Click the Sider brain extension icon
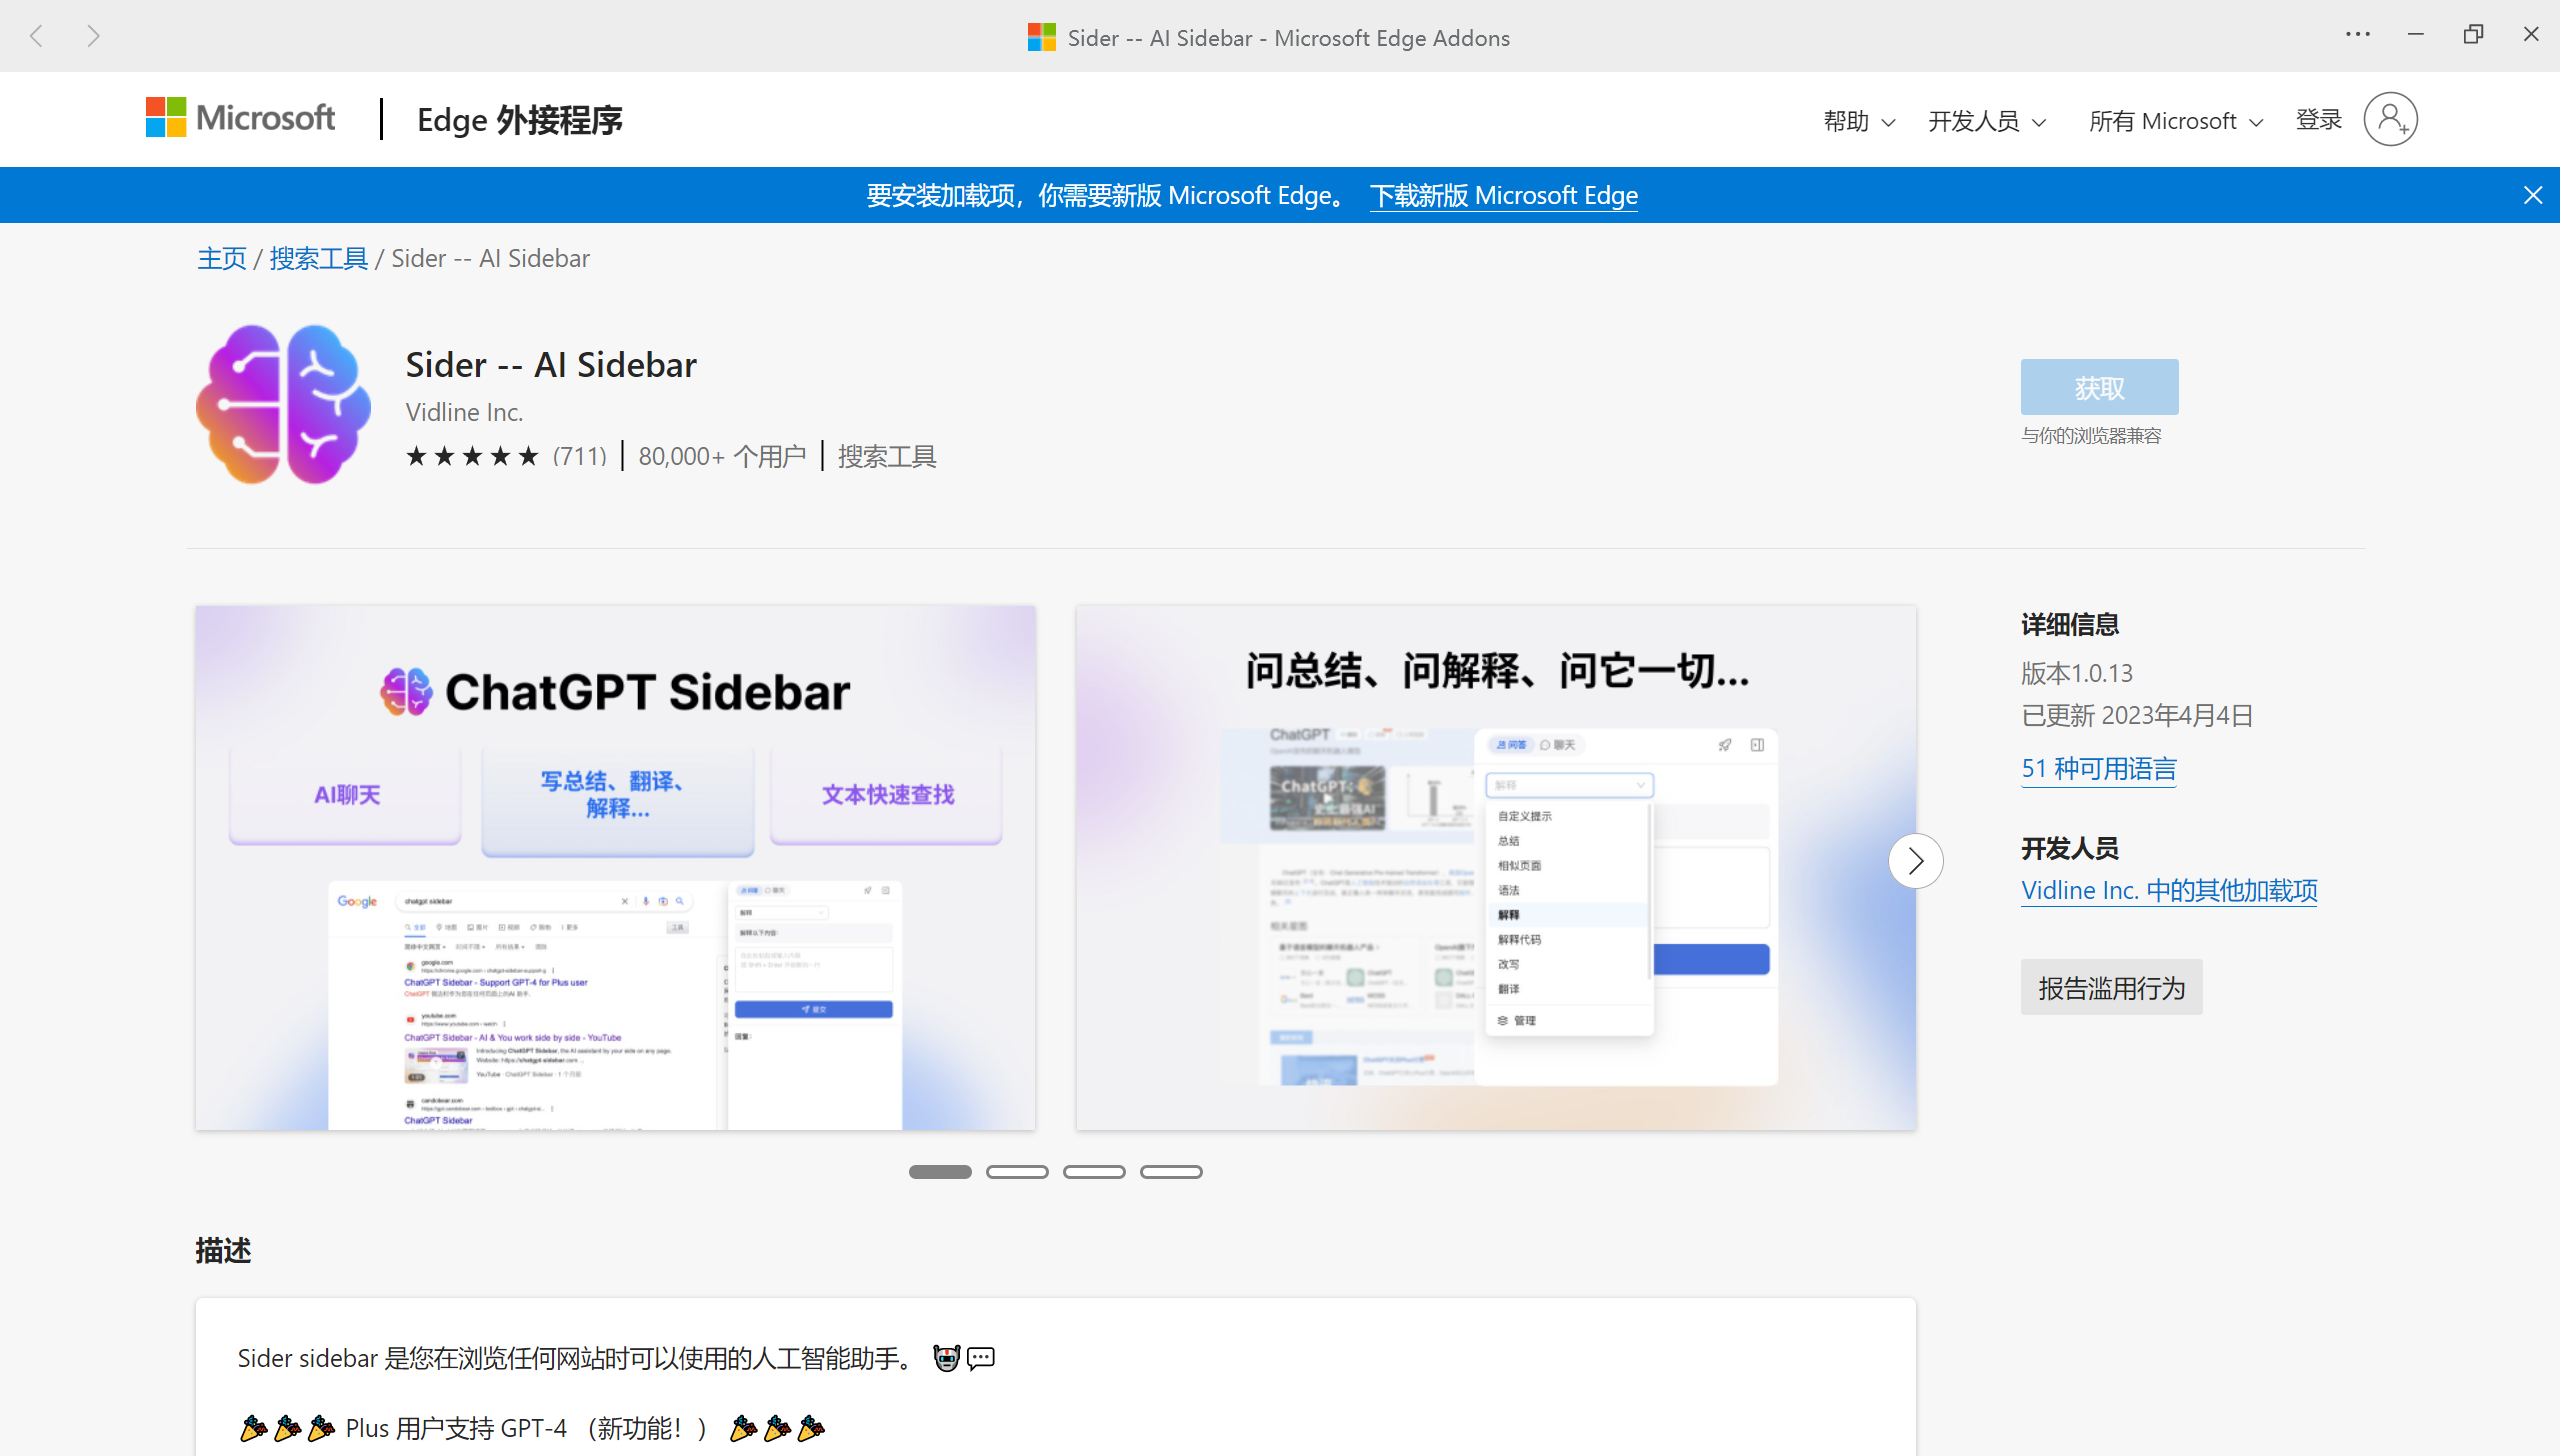 point(283,405)
